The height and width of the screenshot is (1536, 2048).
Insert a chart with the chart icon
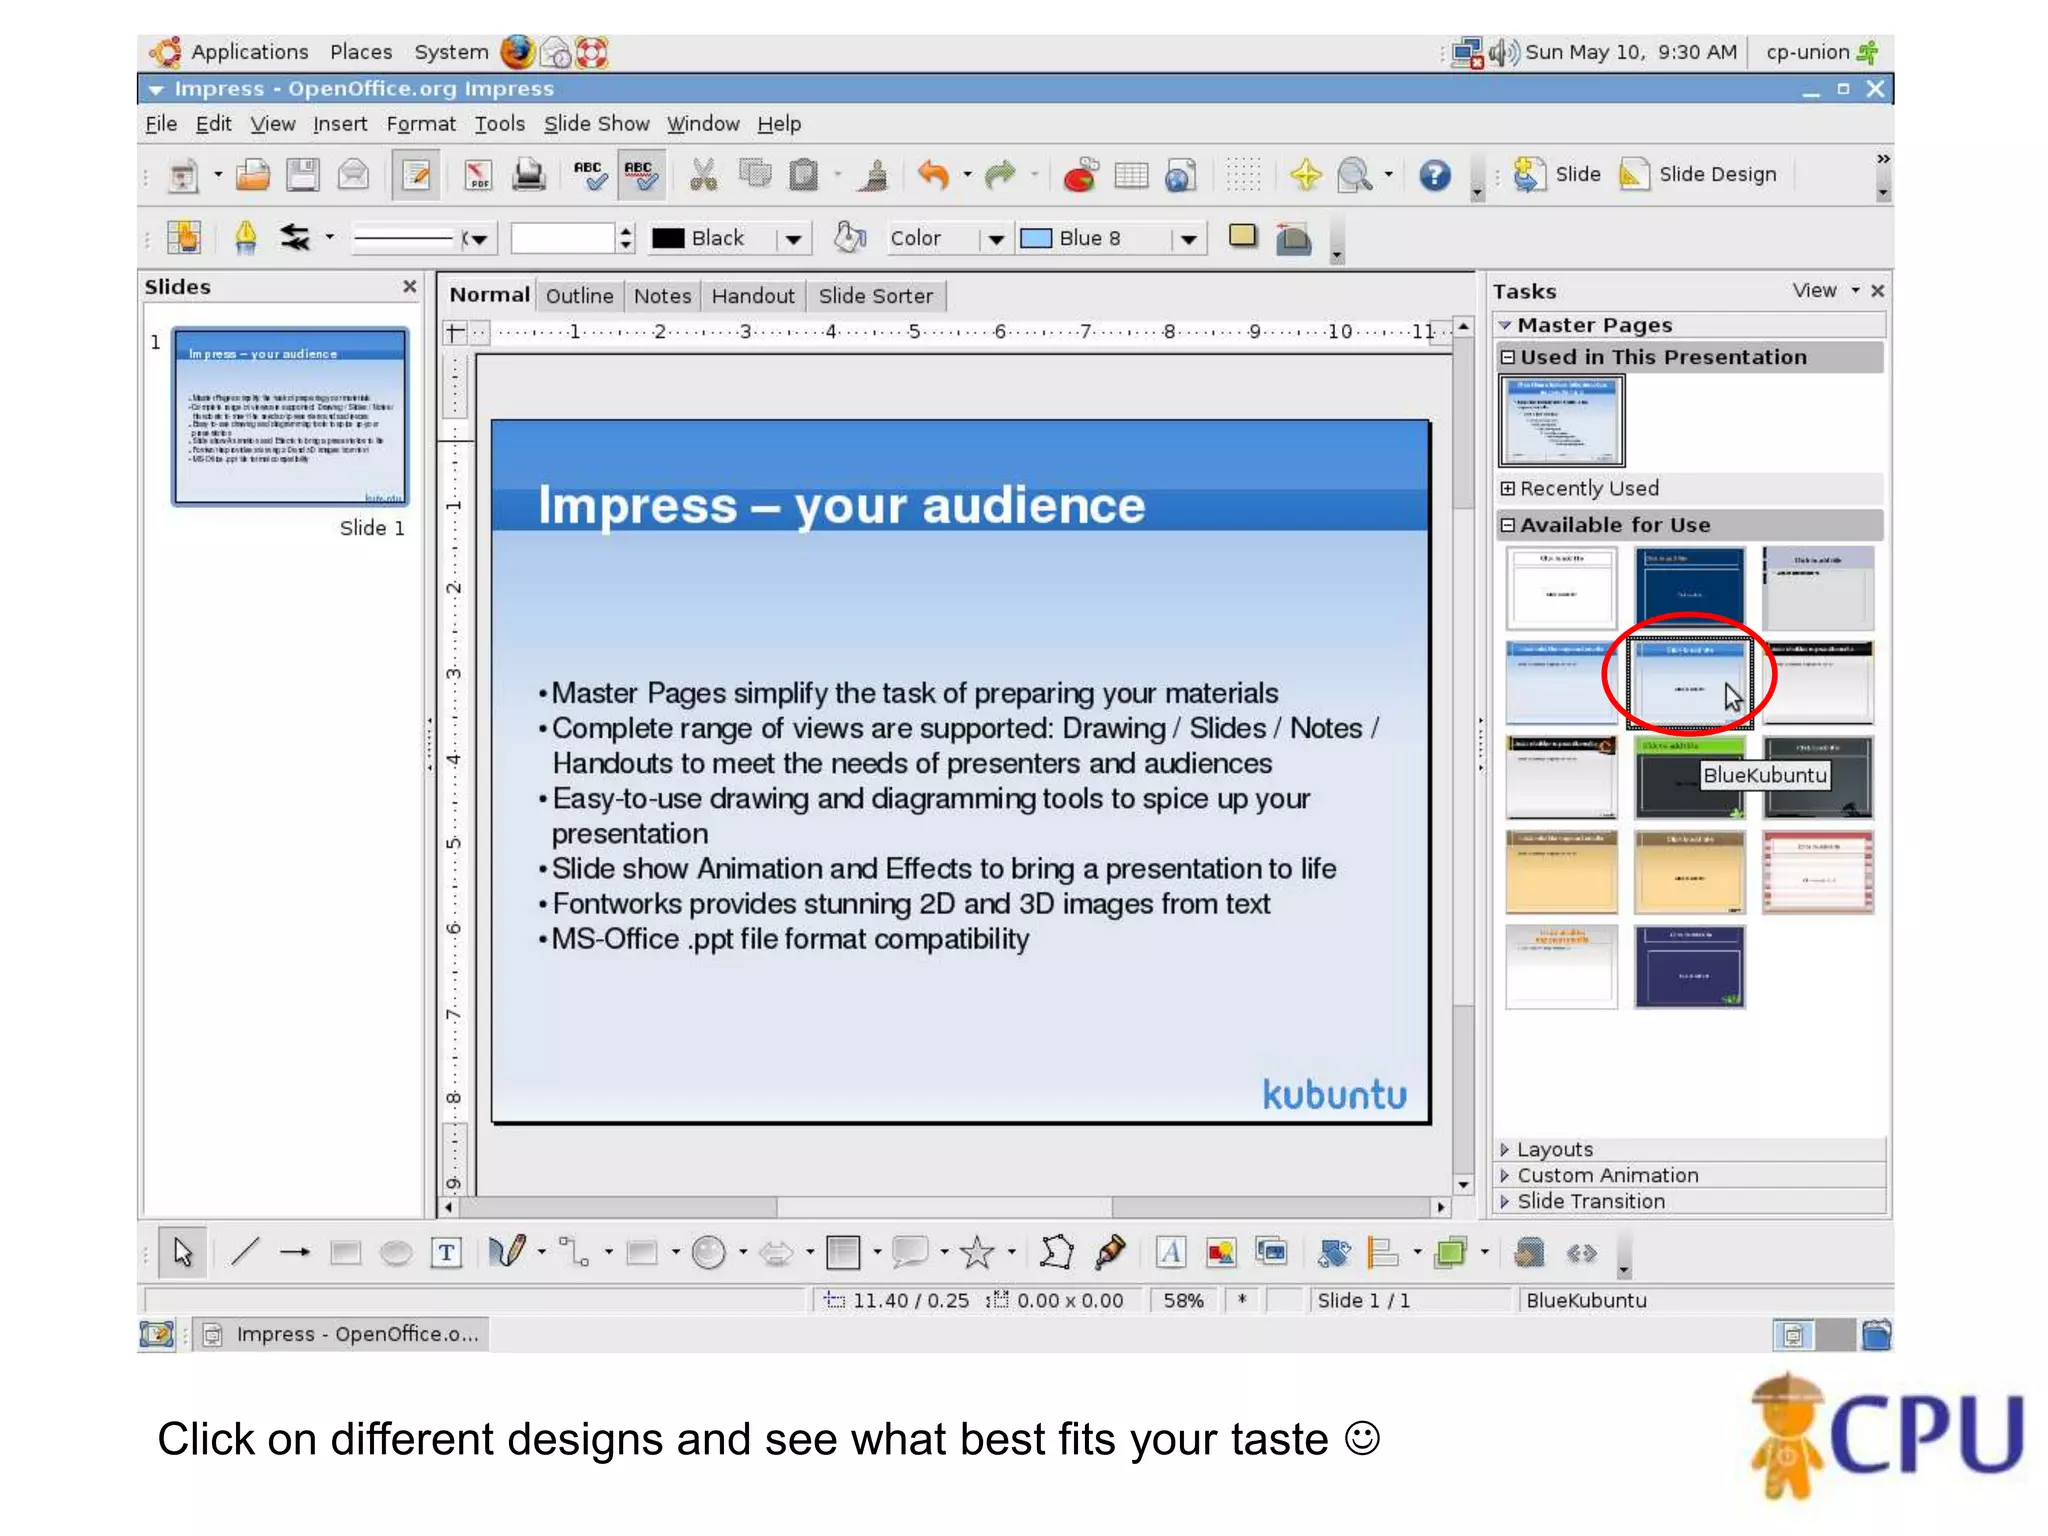coord(1080,175)
